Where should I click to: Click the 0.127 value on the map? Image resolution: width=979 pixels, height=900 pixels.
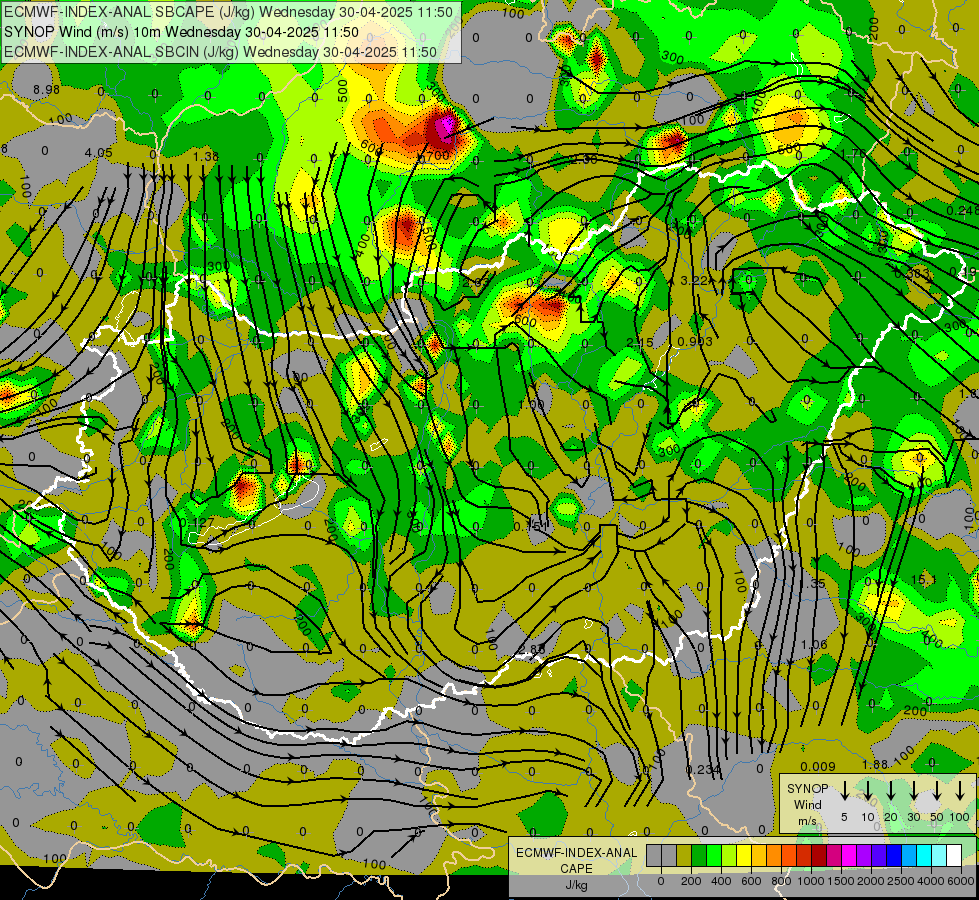click(x=196, y=522)
